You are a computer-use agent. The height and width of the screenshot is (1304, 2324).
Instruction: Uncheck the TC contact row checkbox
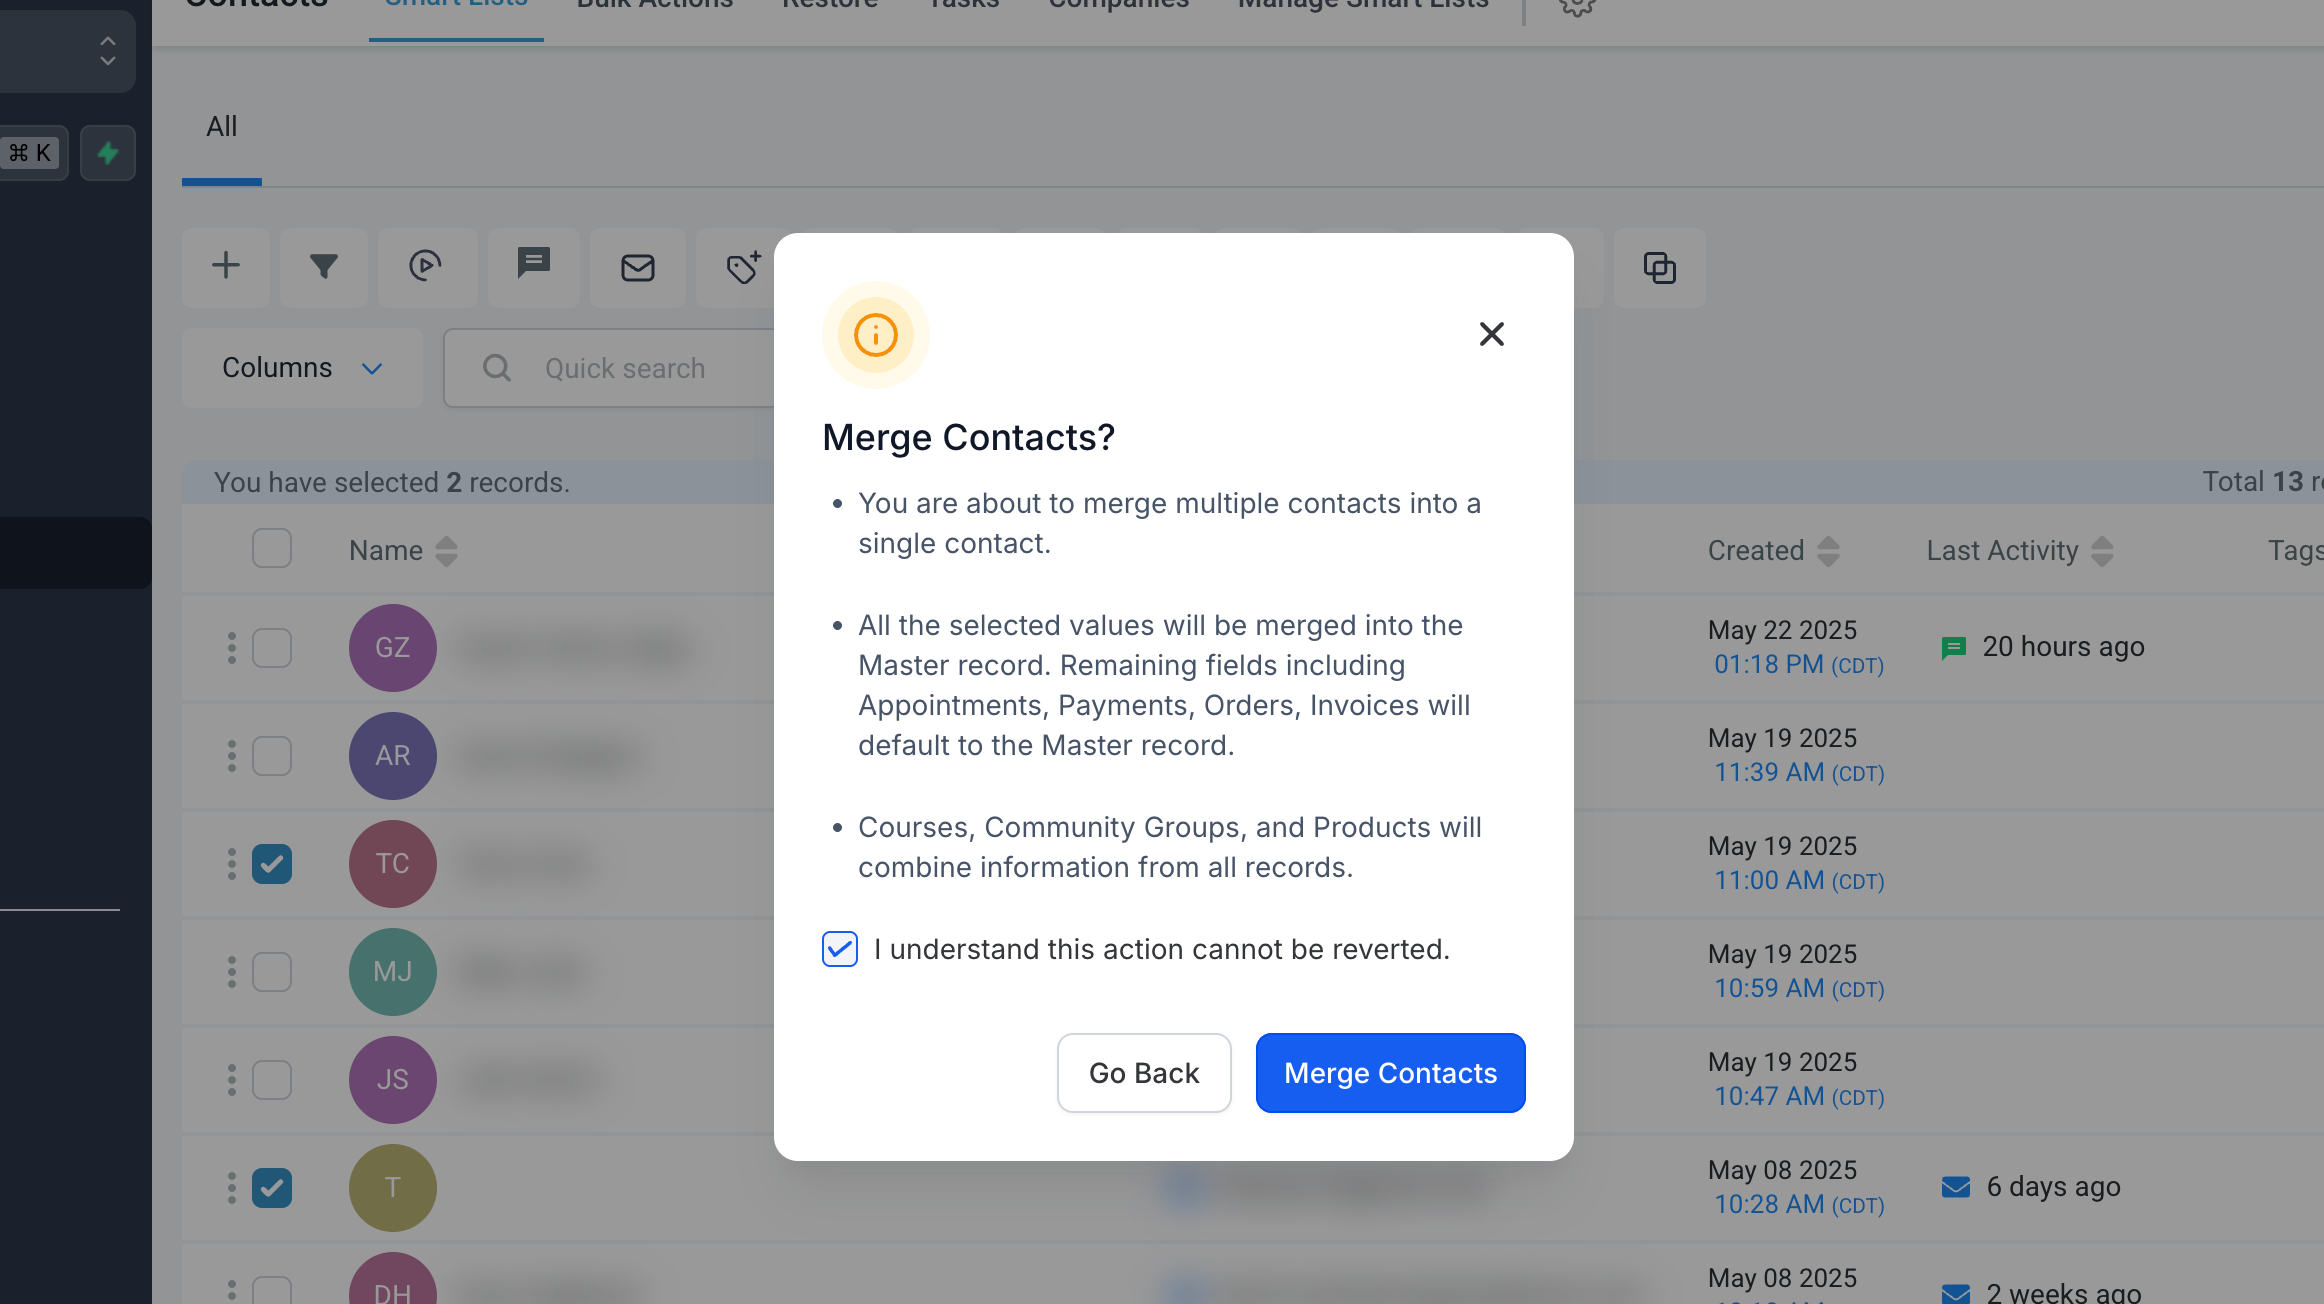tap(272, 864)
